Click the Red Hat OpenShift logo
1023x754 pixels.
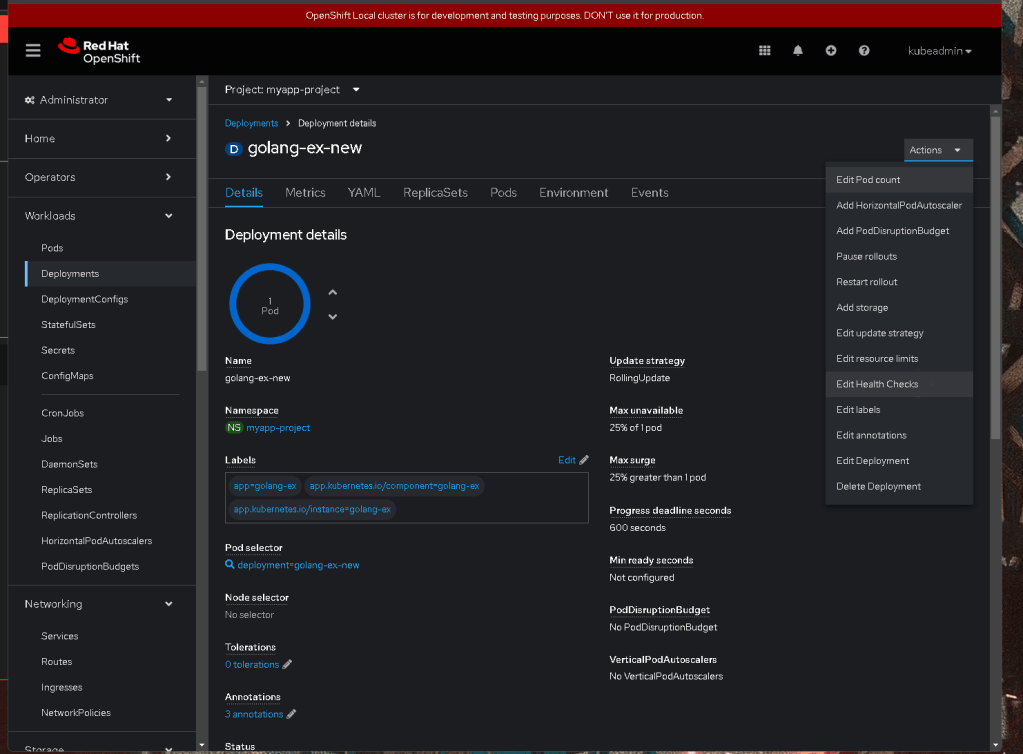(x=99, y=51)
